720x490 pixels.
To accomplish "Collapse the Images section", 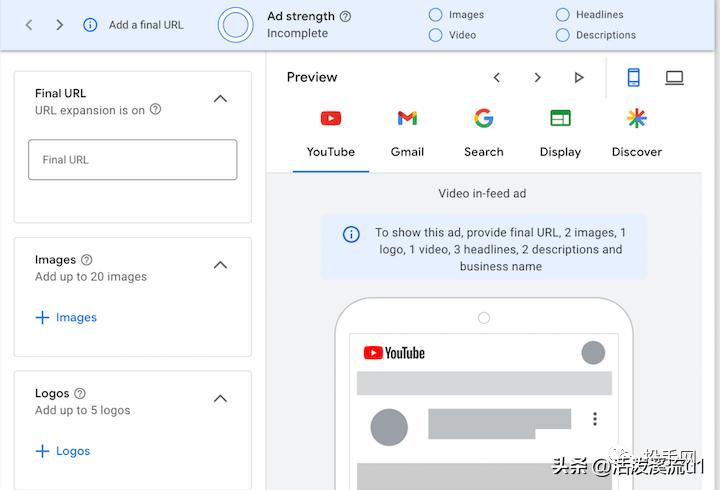I will 220,265.
